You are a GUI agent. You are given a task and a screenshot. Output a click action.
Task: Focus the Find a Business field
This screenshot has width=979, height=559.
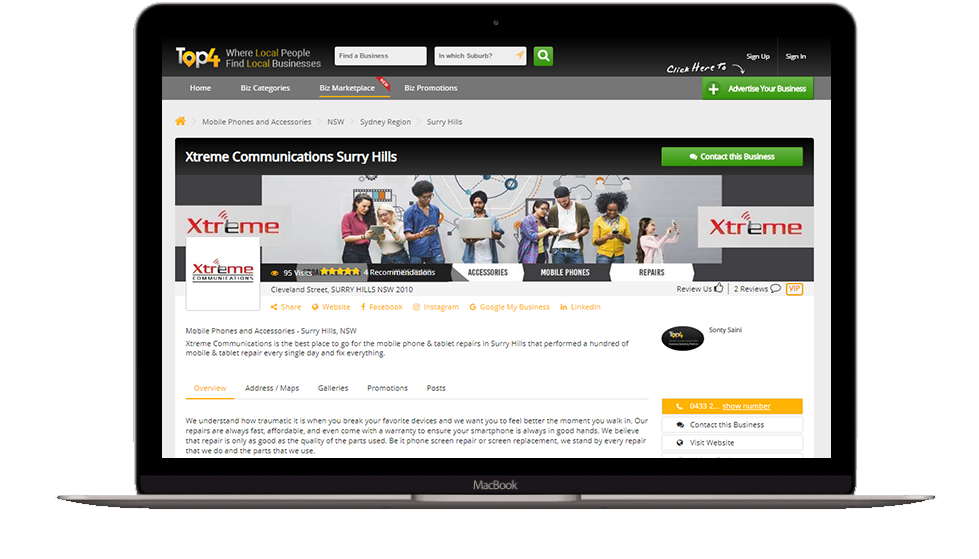point(380,56)
